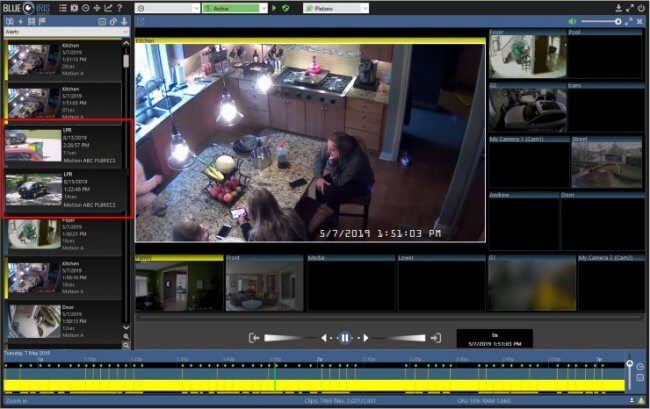Viewport: 650px width, 409px height.
Task: Click the clip list up arrow
Action: coord(126,43)
